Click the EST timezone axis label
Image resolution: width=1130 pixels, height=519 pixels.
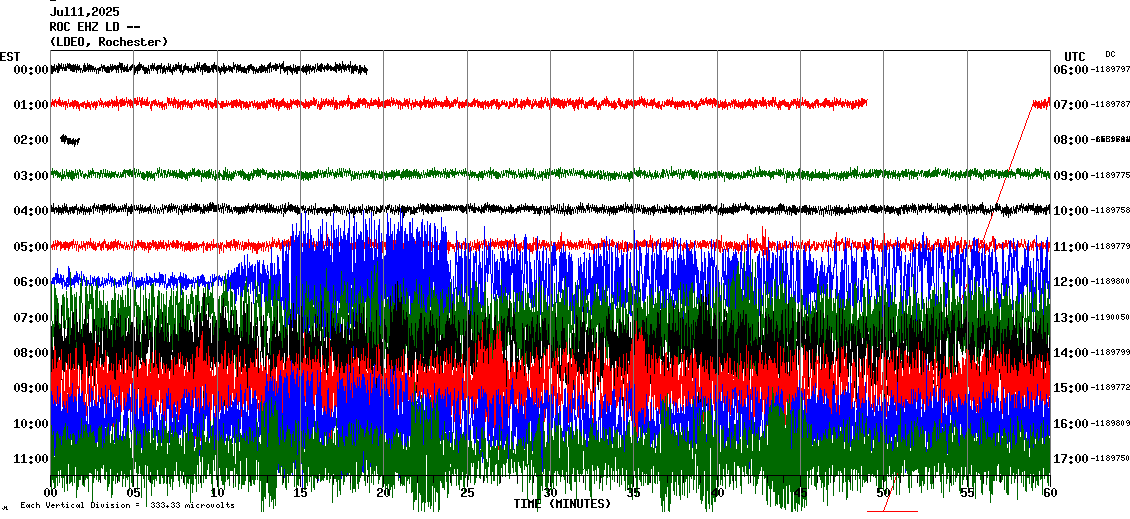tap(10, 56)
